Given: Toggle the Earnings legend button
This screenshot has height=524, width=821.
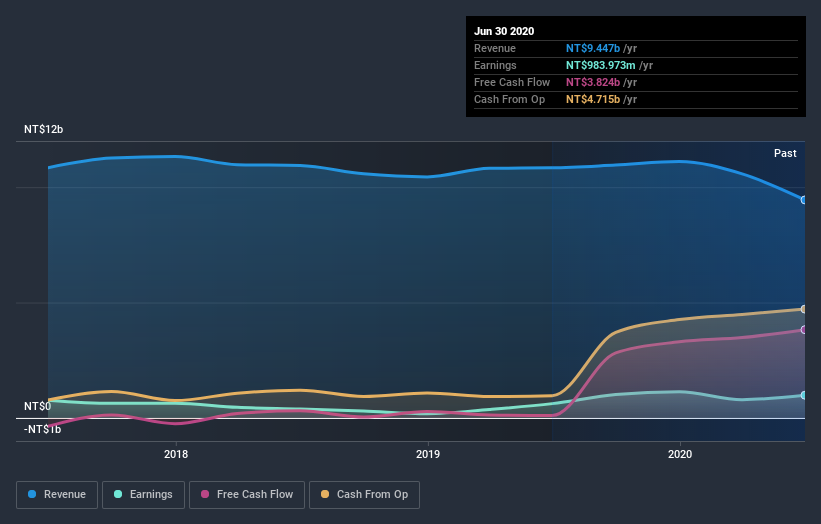Looking at the screenshot, I should click(143, 495).
